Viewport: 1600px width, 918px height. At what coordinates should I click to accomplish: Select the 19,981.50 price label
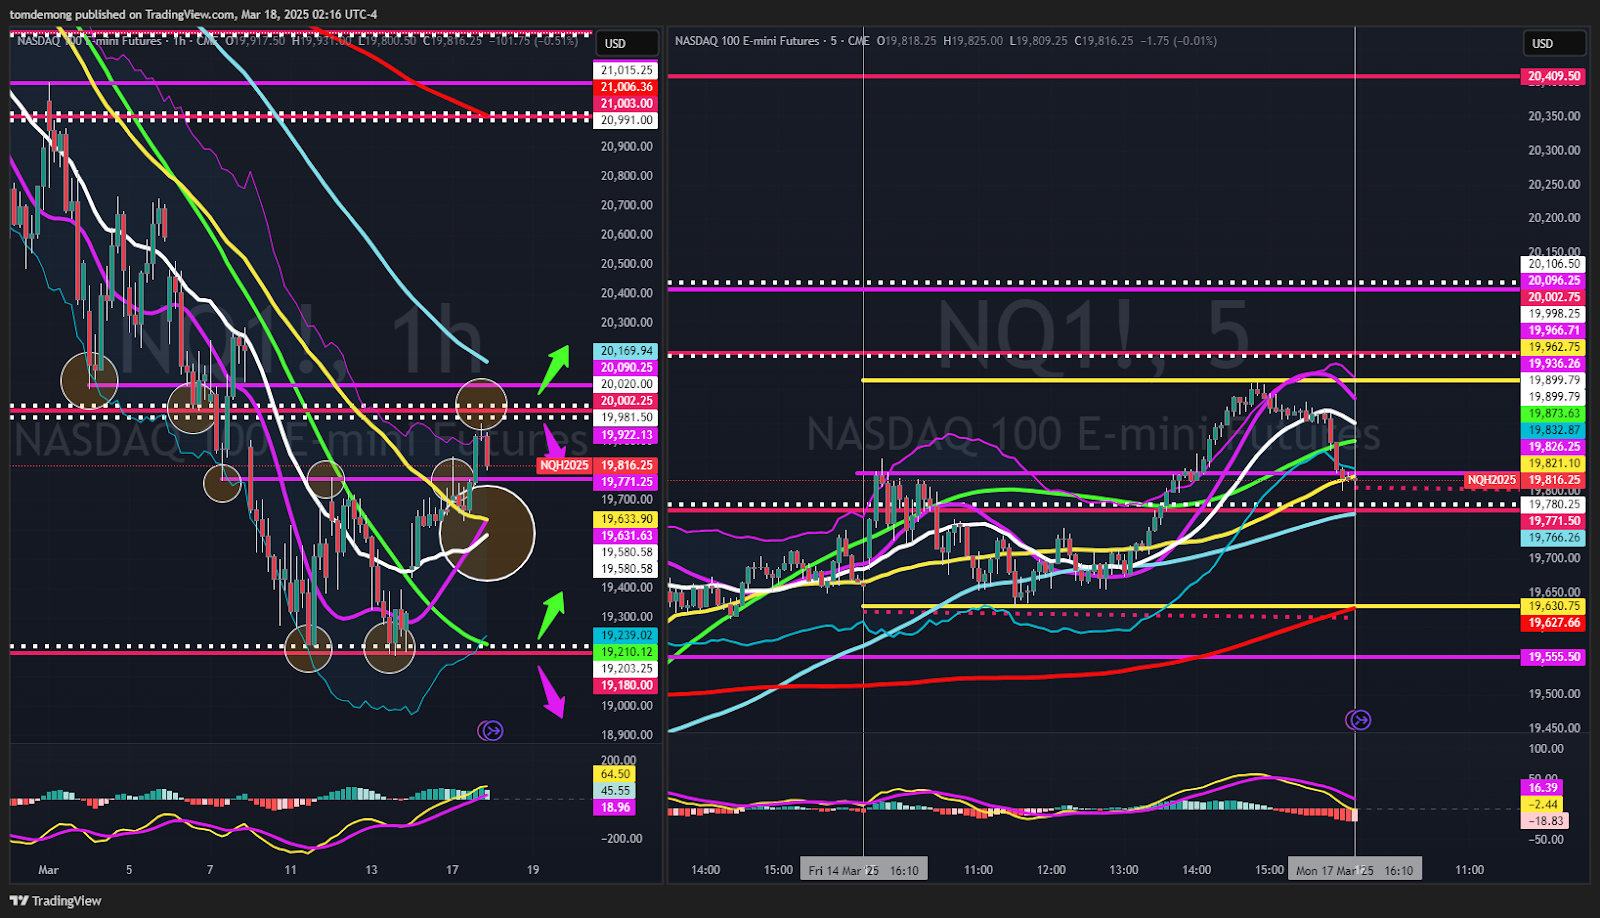coord(627,418)
